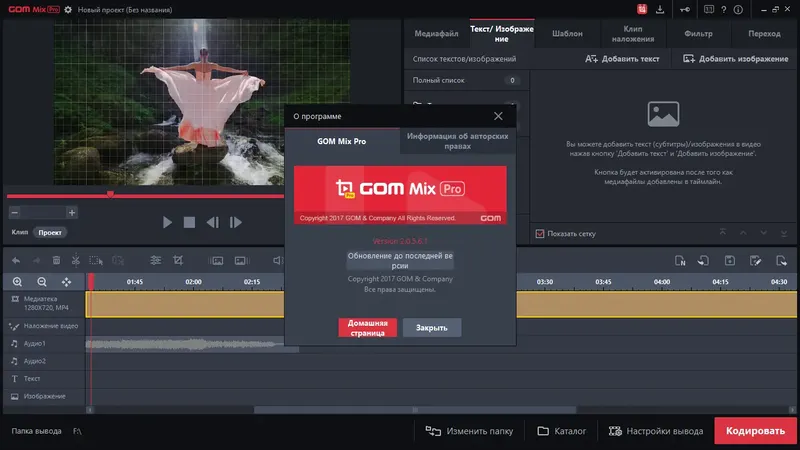The height and width of the screenshot is (450, 800).
Task: Click the save-as pencil icon
Action: coord(756,261)
